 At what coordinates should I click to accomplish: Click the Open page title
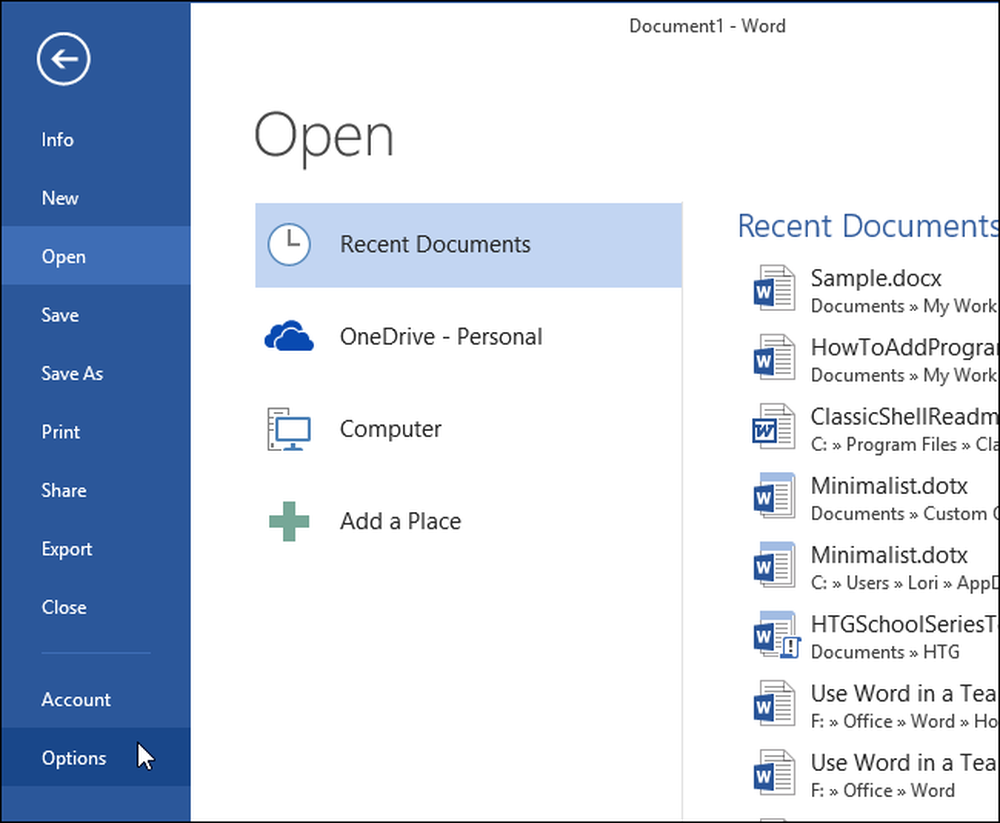(x=324, y=137)
